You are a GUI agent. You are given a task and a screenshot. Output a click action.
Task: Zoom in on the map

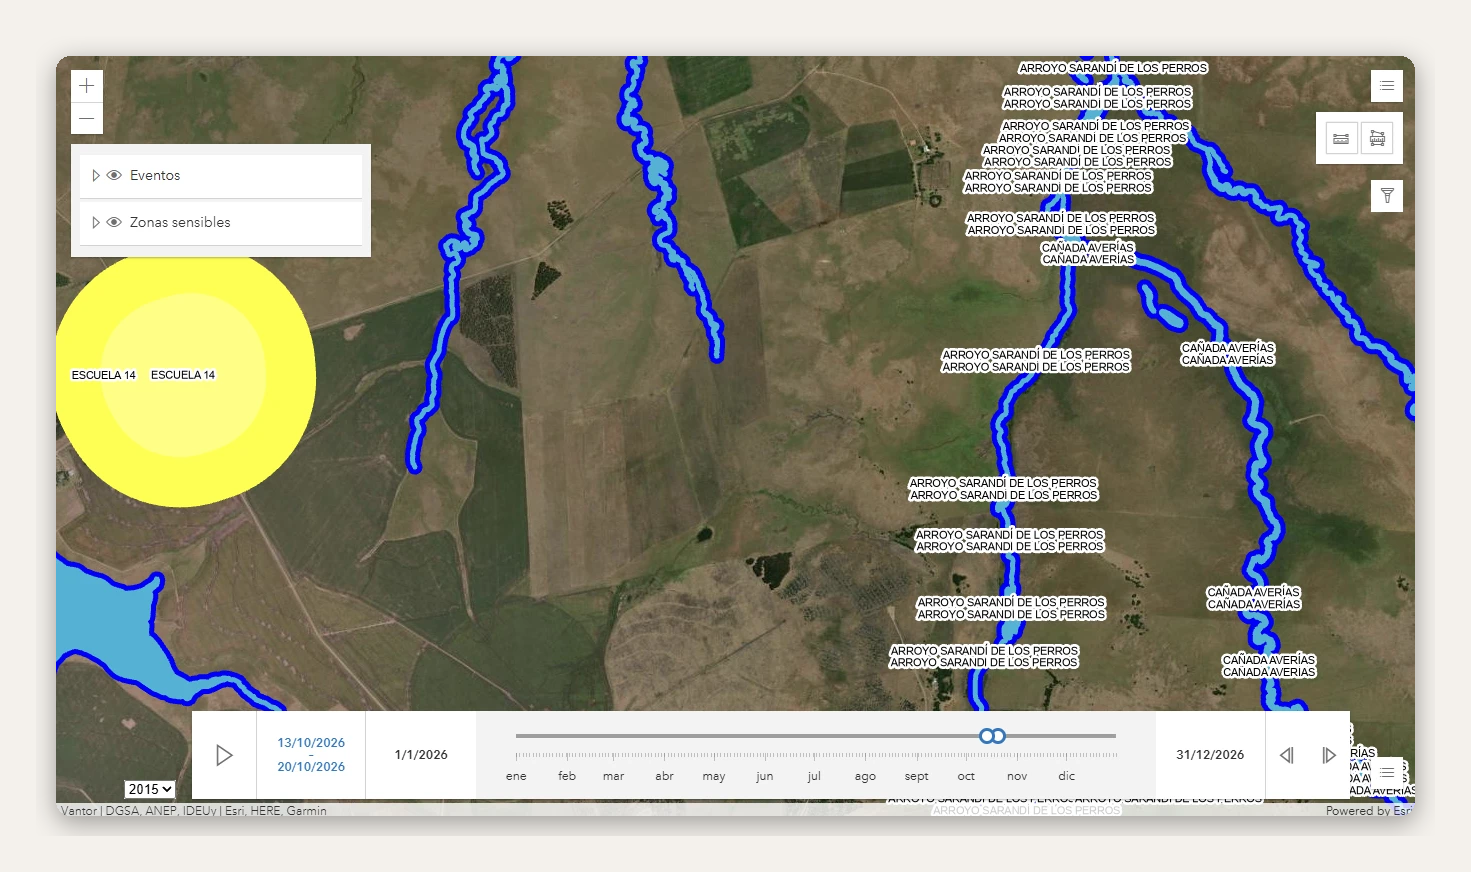point(87,86)
